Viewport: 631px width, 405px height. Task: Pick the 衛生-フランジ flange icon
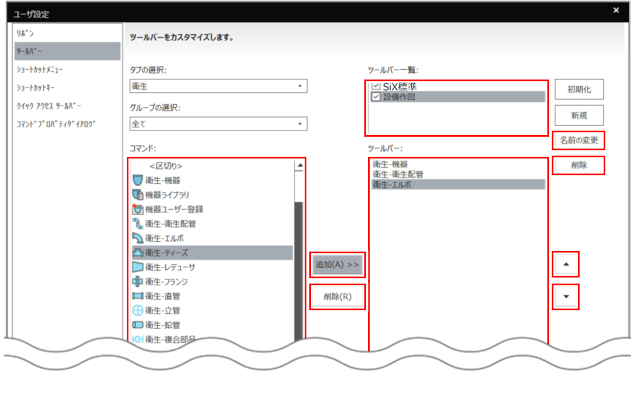138,282
